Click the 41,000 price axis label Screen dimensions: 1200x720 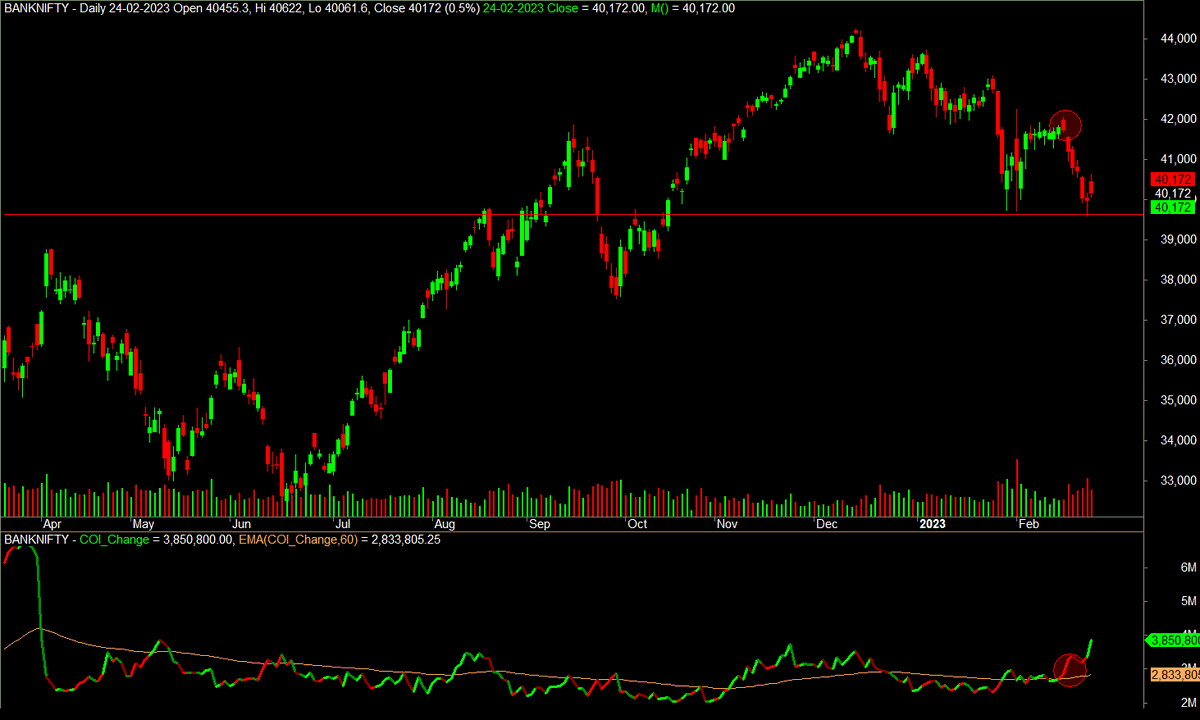tap(1177, 159)
